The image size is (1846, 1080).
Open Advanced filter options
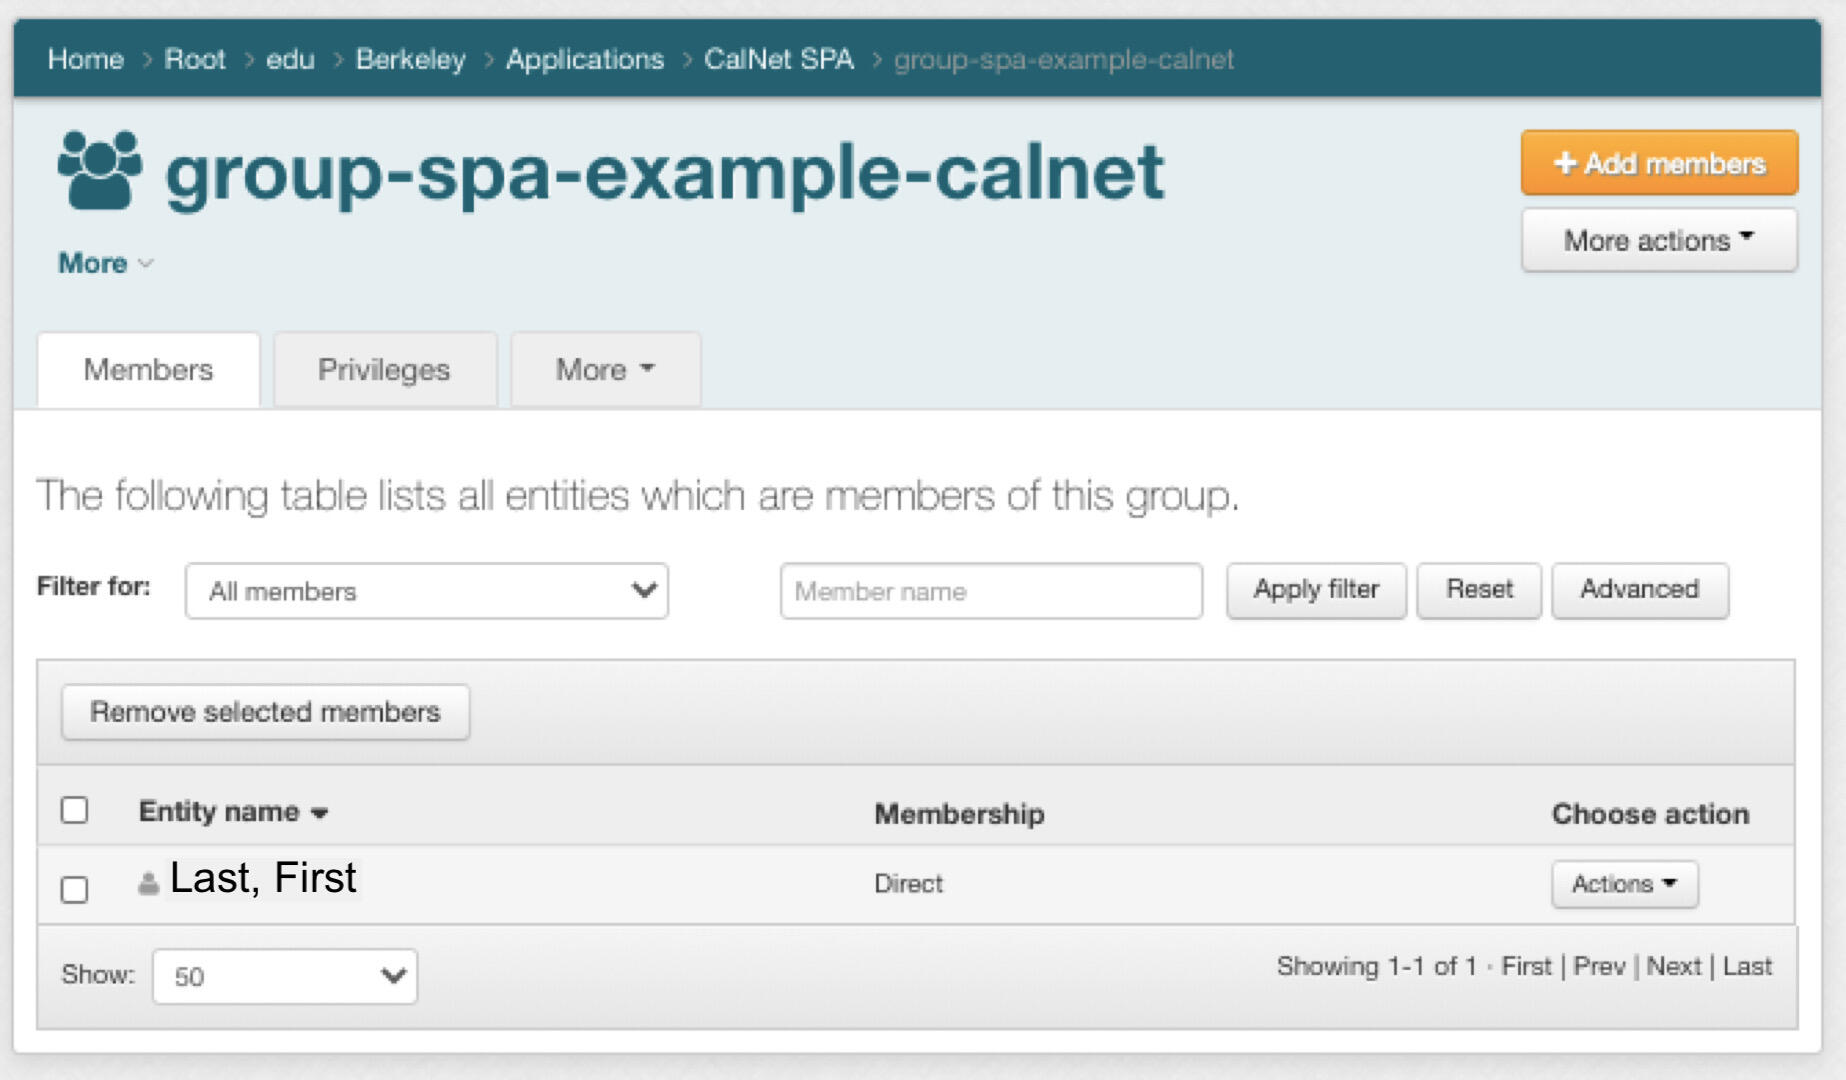1639,589
